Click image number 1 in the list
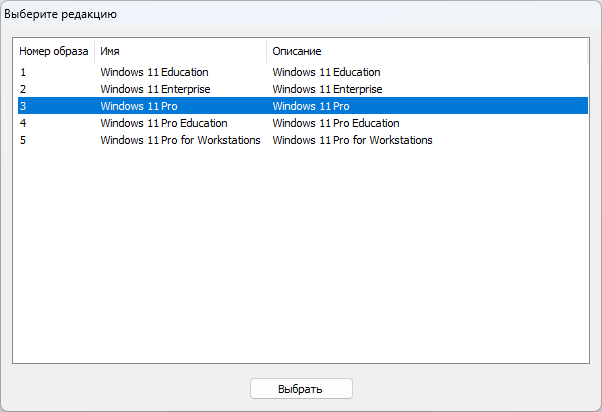This screenshot has width=602, height=412. coord(23,72)
